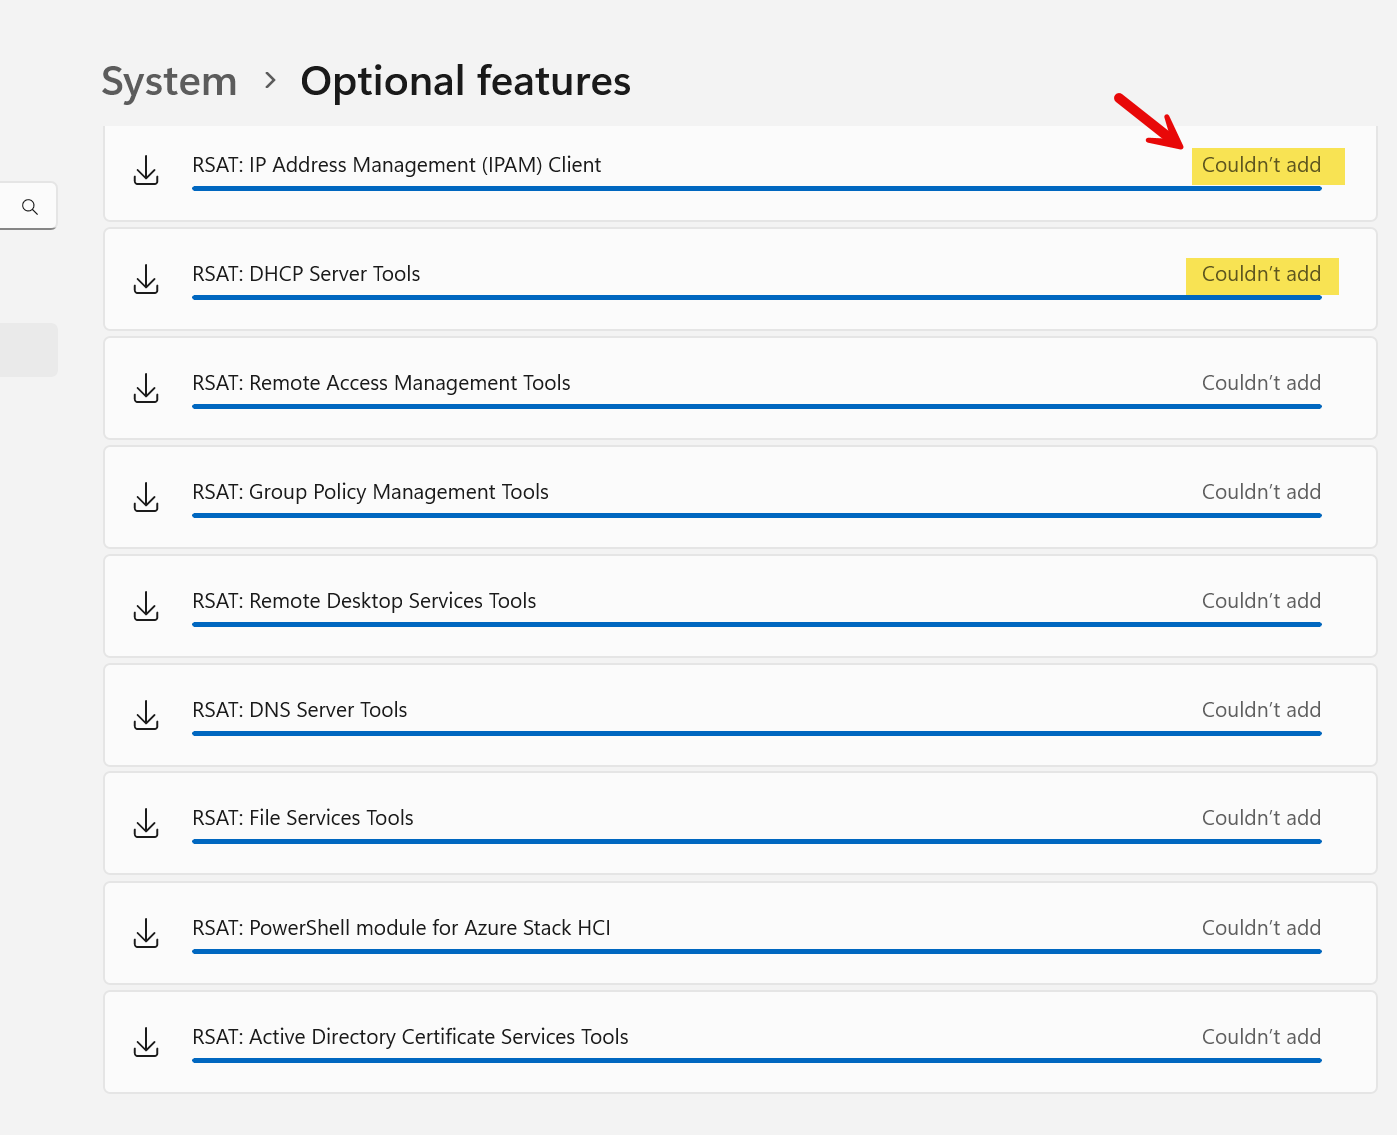1397x1135 pixels.
Task: Click the File Services Tools download icon
Action: point(146,824)
